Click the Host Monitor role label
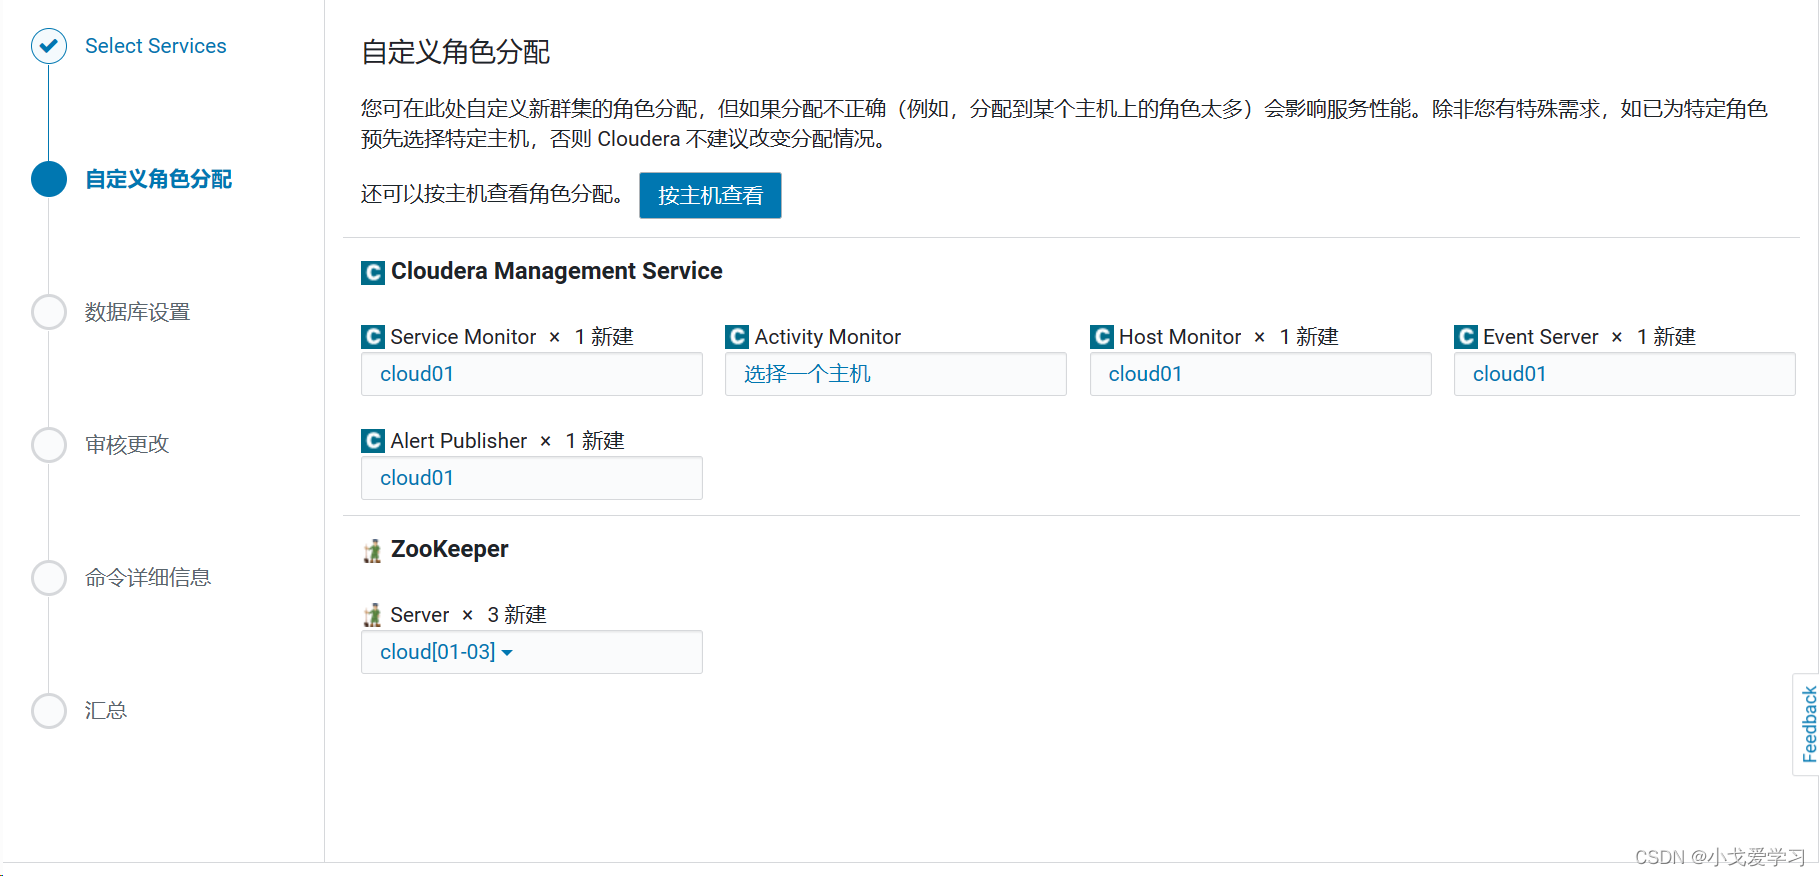This screenshot has height=876, width=1819. point(1180,337)
